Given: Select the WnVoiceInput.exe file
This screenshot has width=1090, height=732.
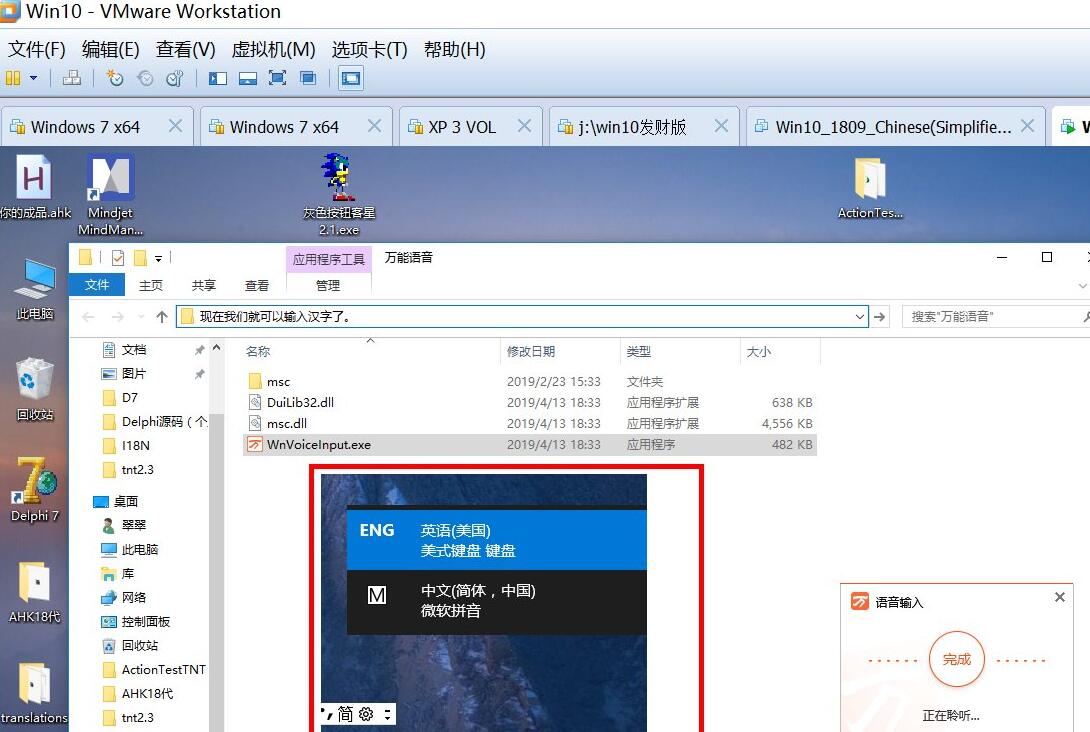Looking at the screenshot, I should [x=318, y=444].
